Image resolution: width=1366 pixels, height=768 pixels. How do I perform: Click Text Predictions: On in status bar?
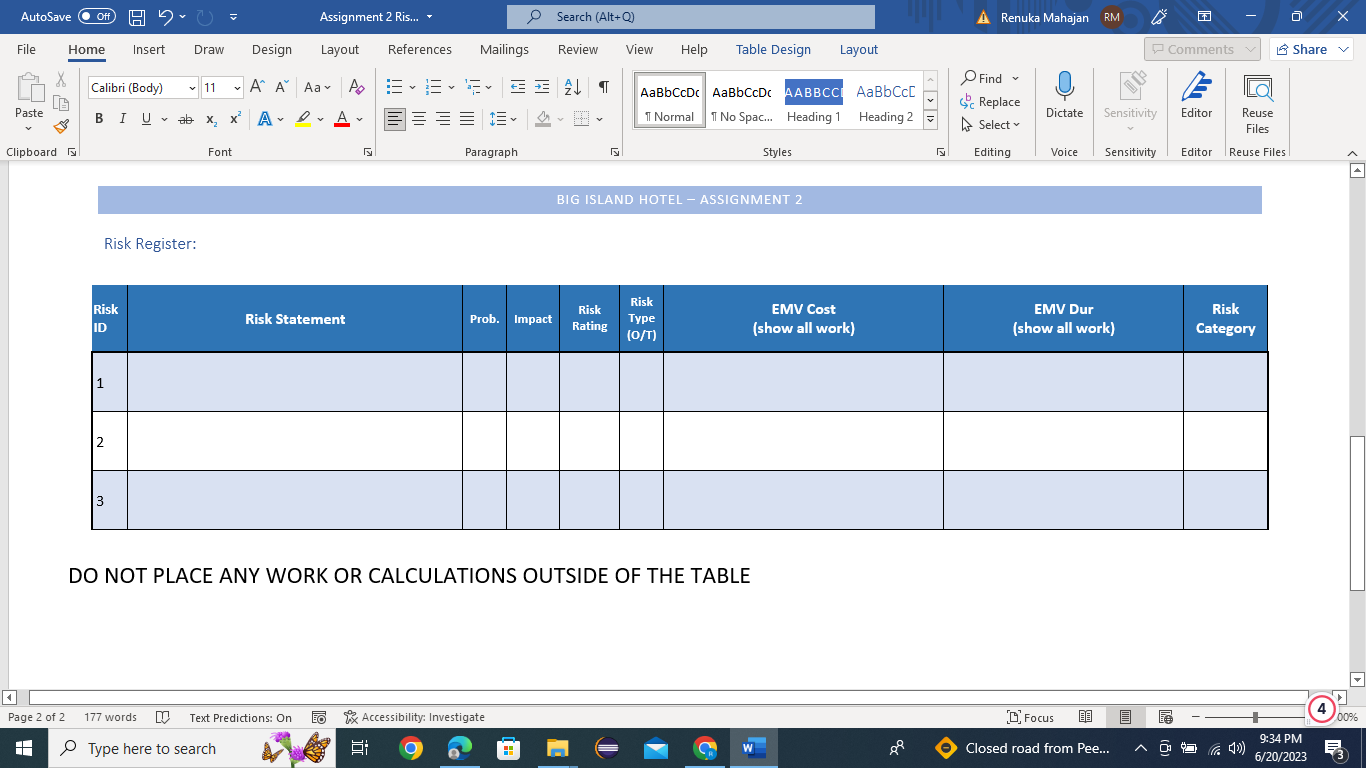click(240, 717)
